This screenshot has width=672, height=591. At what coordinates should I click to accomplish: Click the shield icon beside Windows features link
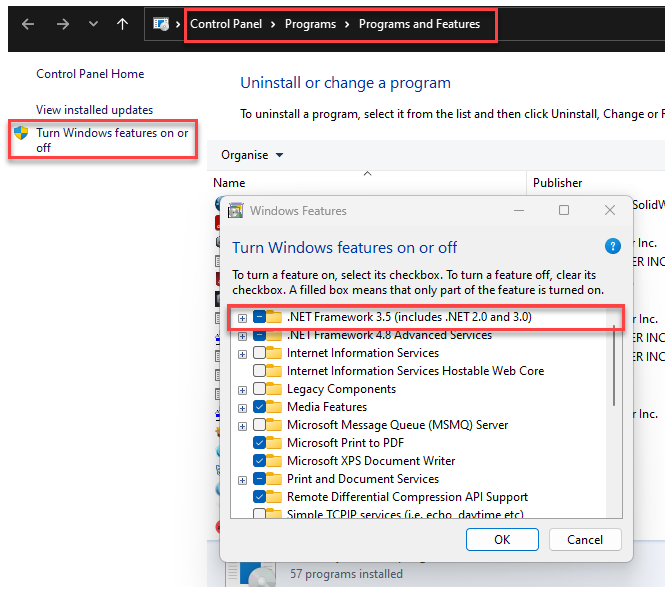[21, 133]
